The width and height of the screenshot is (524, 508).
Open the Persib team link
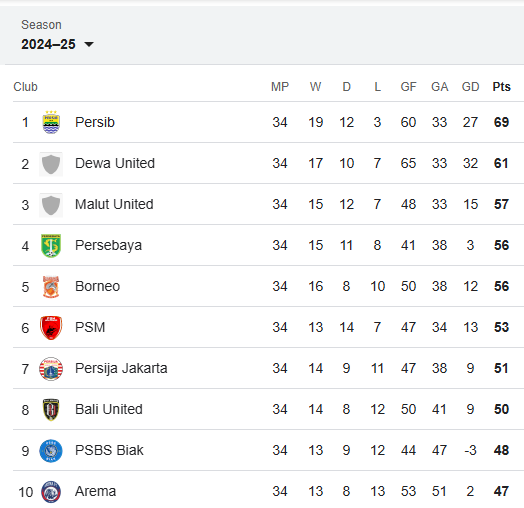pyautogui.click(x=95, y=122)
